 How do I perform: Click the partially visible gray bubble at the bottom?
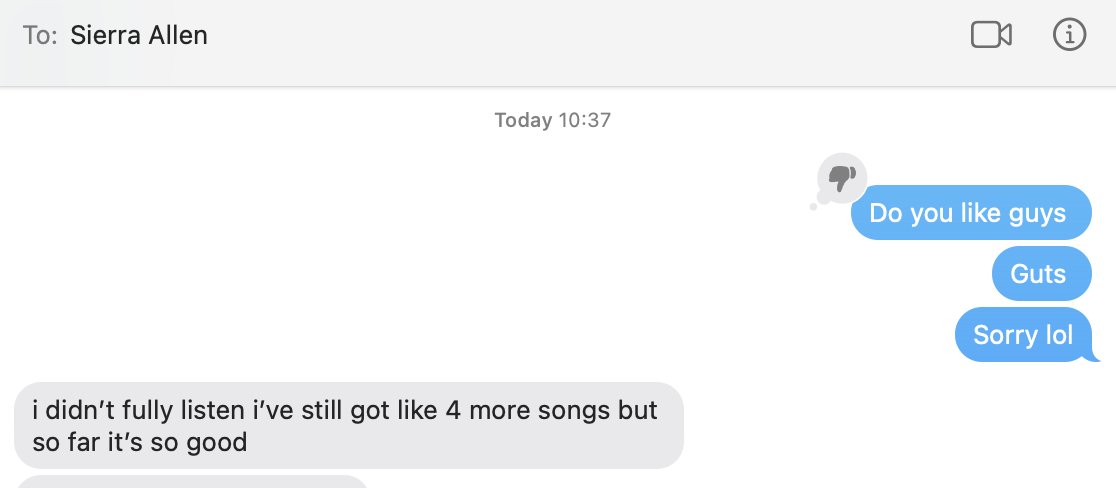coord(191,482)
